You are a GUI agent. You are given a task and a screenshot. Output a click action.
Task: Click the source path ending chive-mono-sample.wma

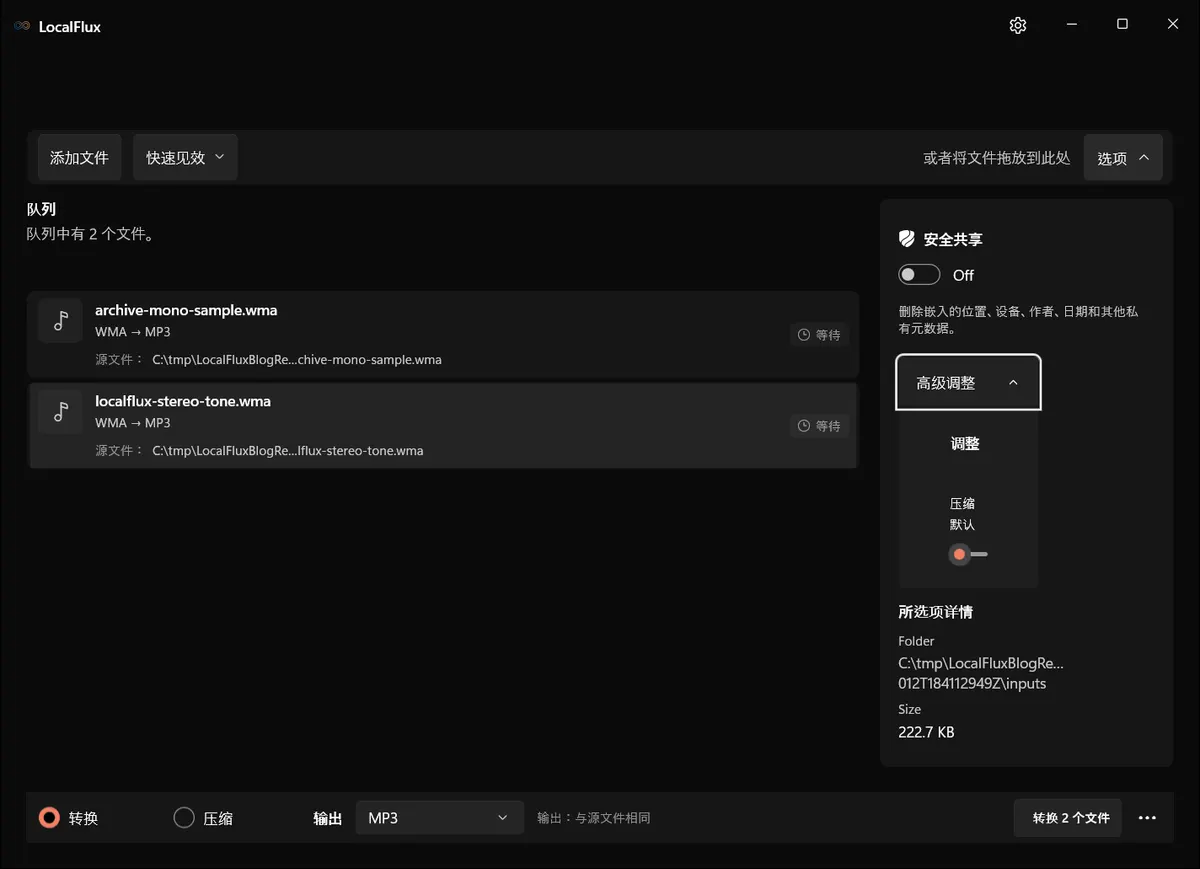tap(297, 360)
